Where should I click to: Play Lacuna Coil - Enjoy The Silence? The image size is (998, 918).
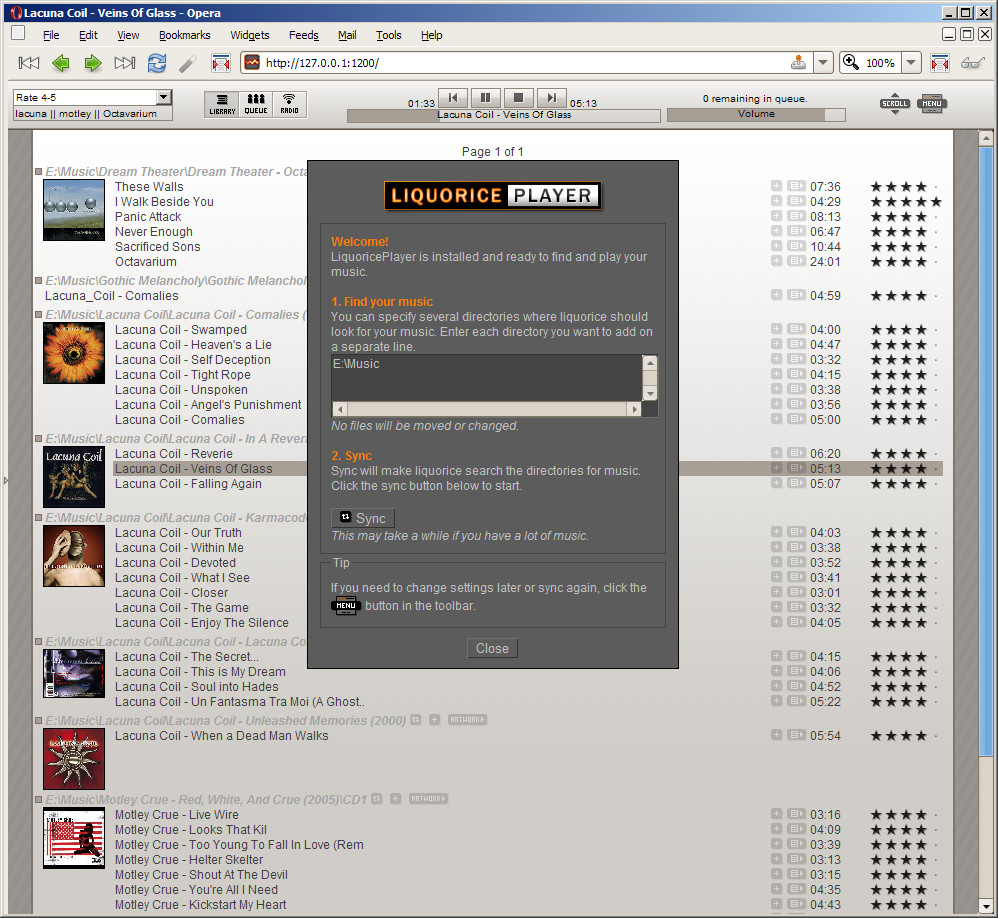(x=202, y=623)
